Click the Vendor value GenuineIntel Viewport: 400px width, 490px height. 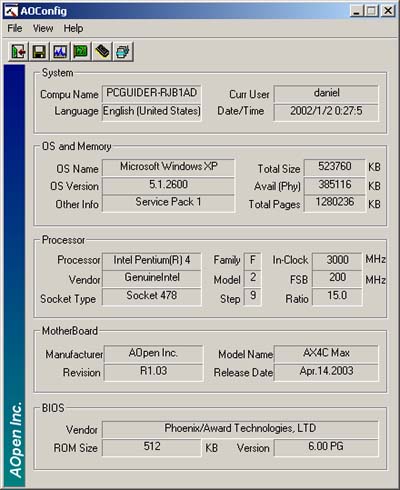tap(152, 278)
